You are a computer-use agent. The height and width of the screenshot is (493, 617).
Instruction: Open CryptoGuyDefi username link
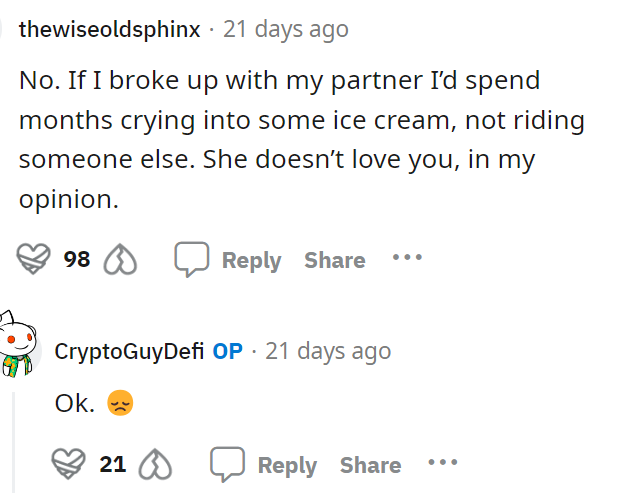pyautogui.click(x=129, y=351)
